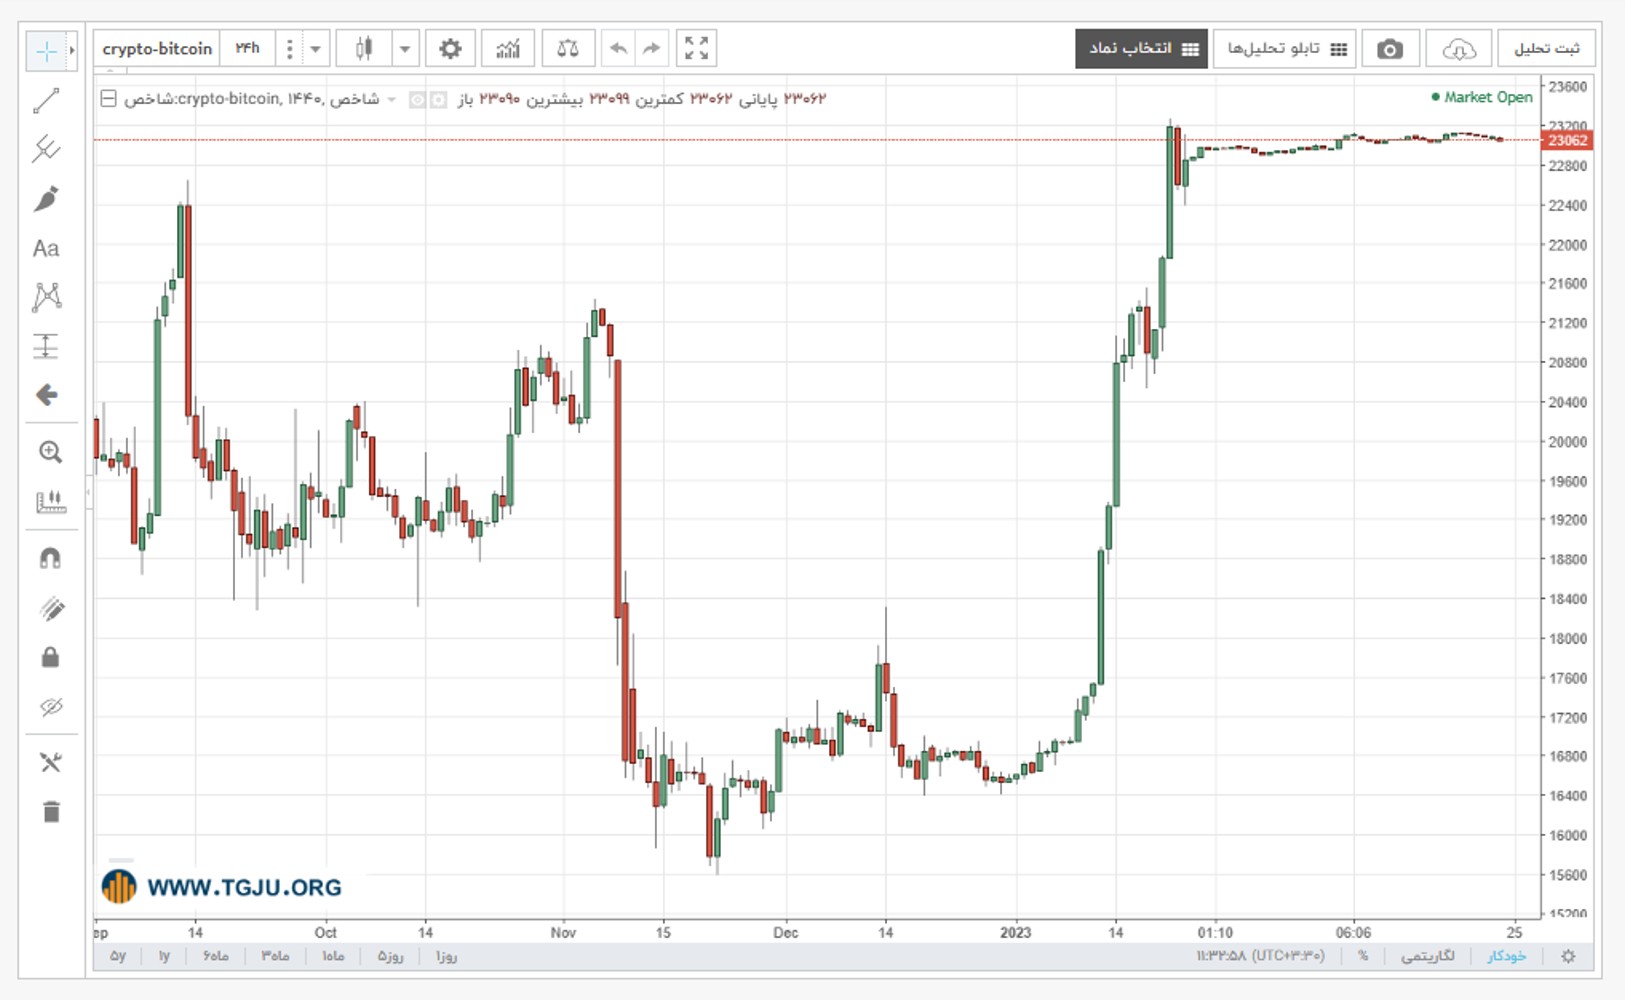Select the long position prediction tool

(x=46, y=346)
